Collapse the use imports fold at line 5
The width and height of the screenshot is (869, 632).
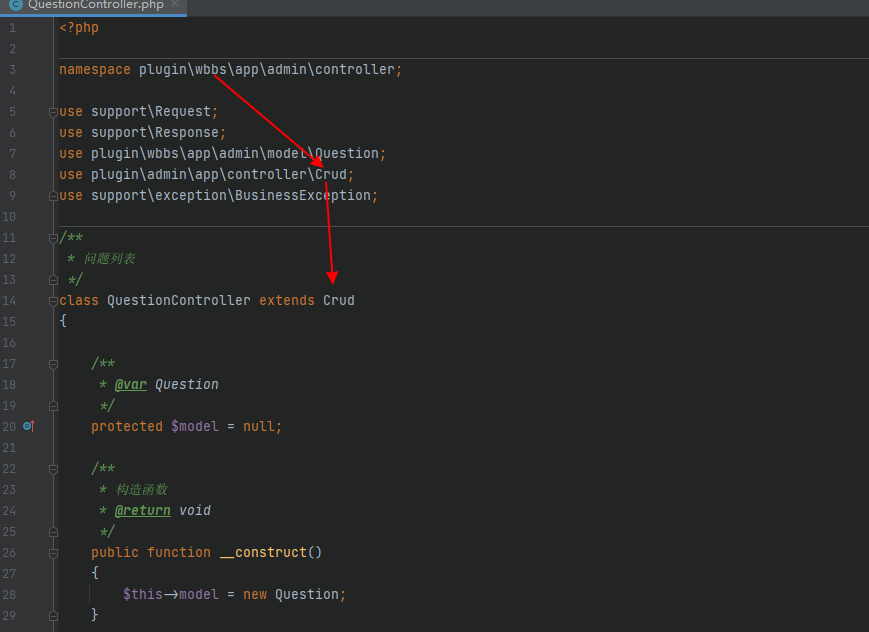[x=53, y=112]
